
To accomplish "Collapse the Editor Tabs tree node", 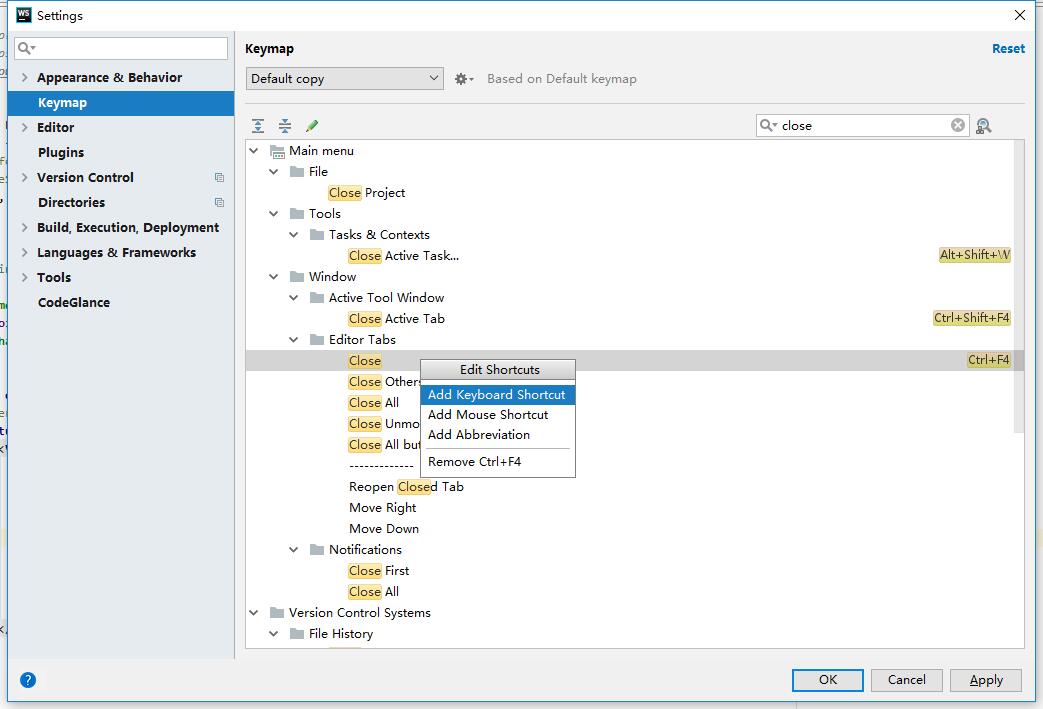I will [x=293, y=340].
